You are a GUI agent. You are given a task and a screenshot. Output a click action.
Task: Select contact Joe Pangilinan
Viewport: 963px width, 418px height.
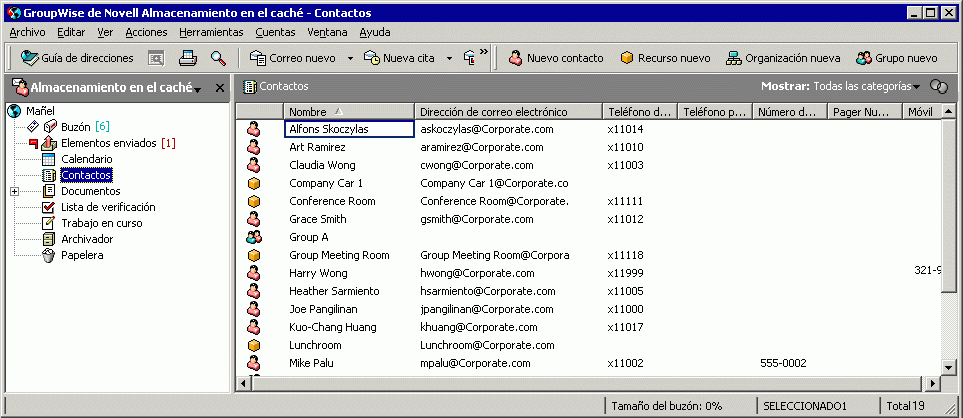pyautogui.click(x=323, y=309)
